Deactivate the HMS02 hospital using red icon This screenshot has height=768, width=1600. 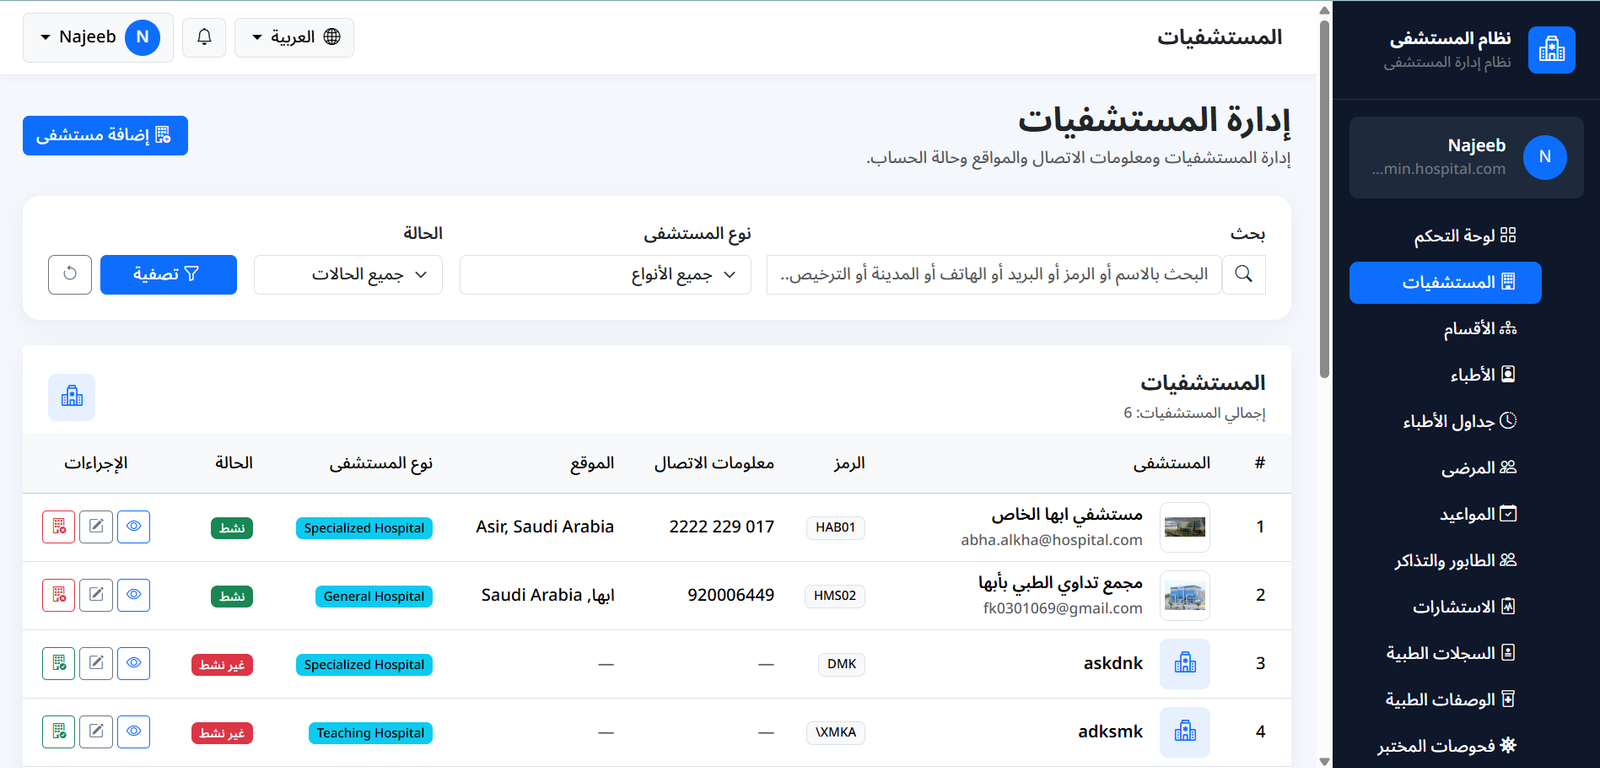pyautogui.click(x=59, y=595)
